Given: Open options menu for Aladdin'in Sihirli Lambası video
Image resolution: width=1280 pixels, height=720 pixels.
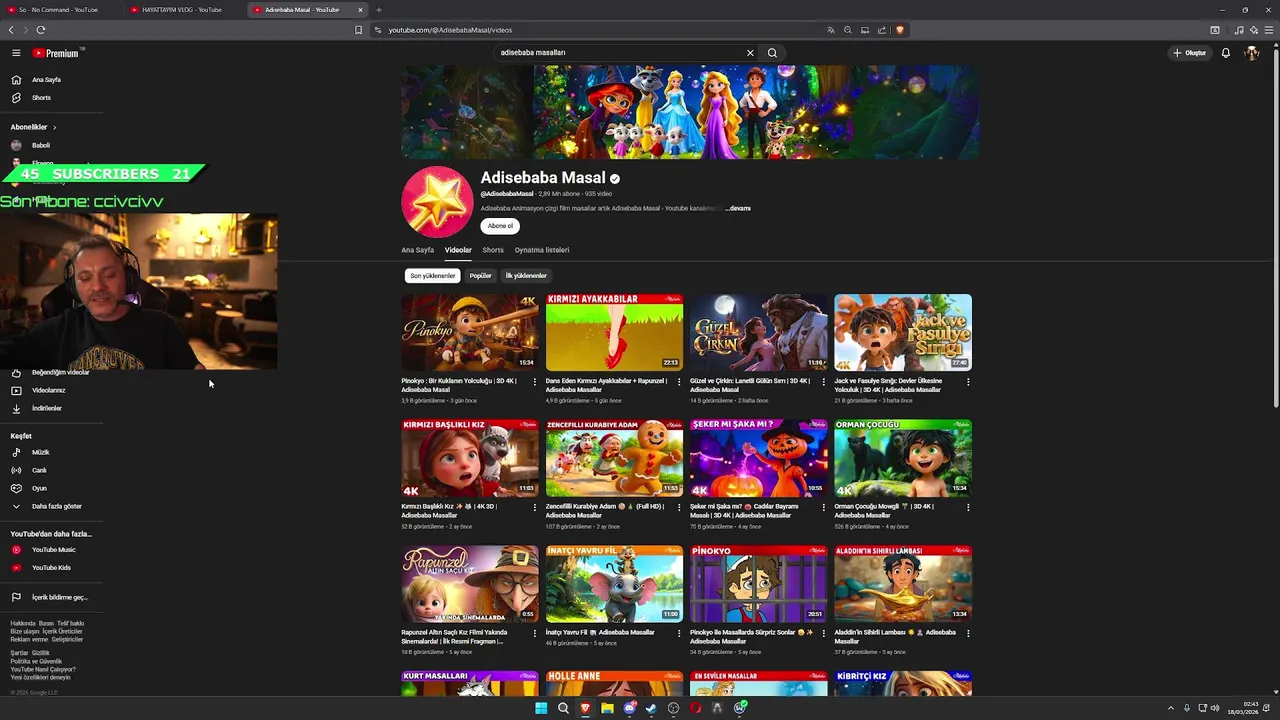Looking at the screenshot, I should tap(967, 633).
